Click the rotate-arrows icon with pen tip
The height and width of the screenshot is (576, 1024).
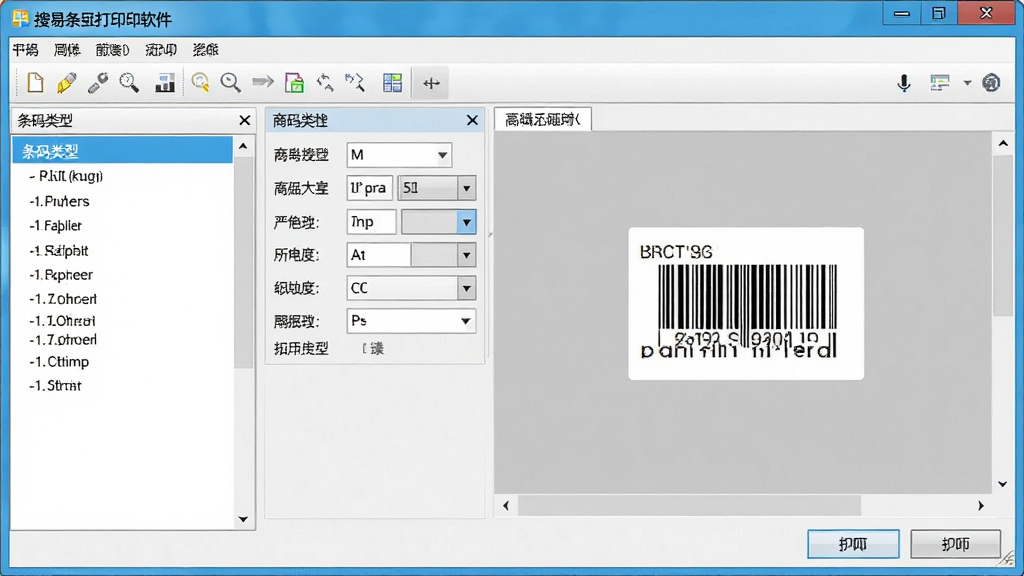[355, 83]
